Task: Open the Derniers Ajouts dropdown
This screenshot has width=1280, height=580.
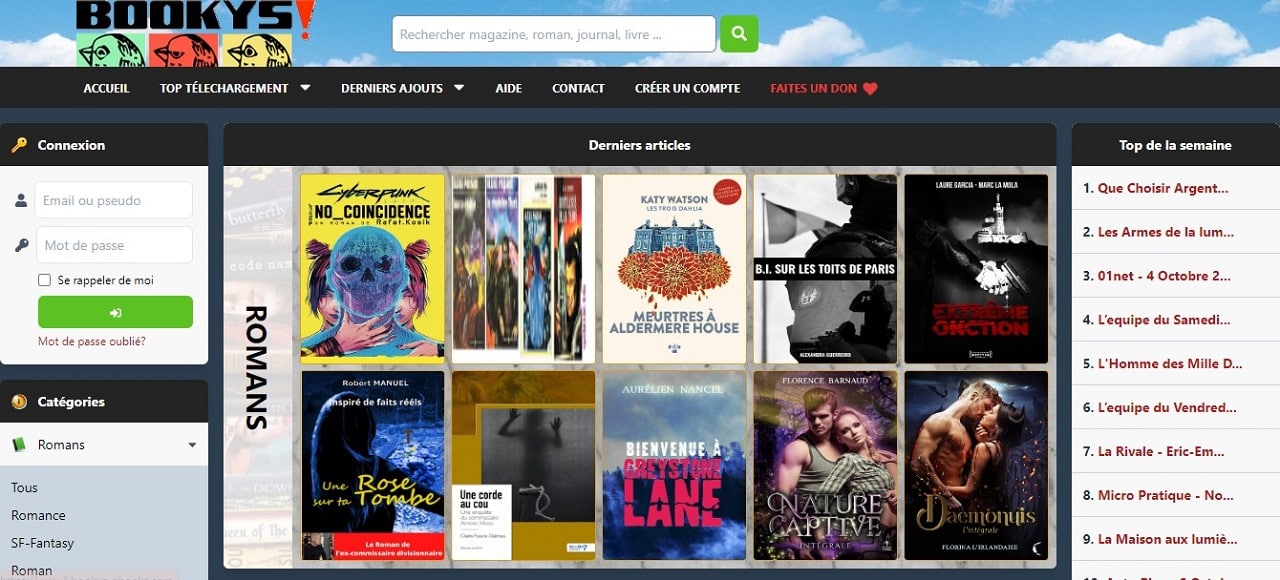Action: coord(459,88)
